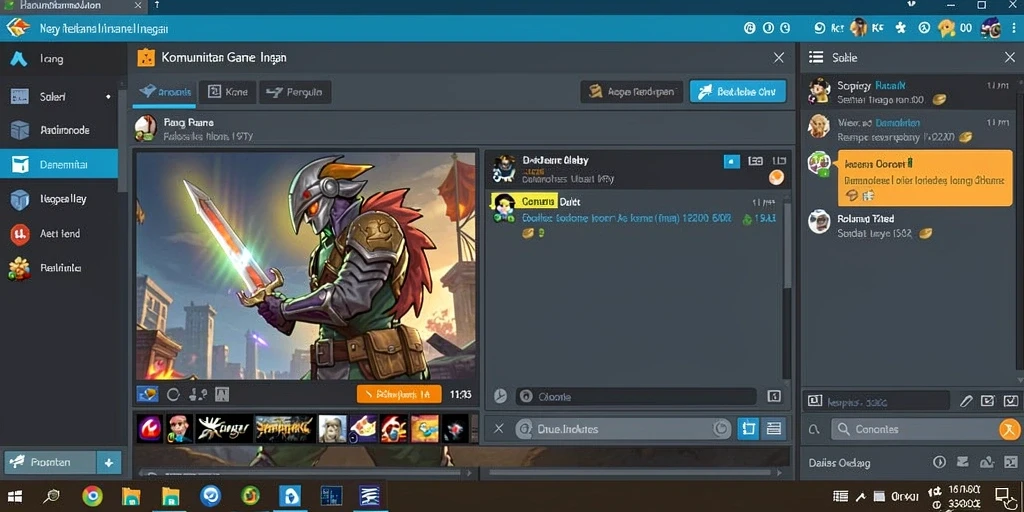
Task: Click the pencil edit icon in right panel
Action: click(x=966, y=400)
